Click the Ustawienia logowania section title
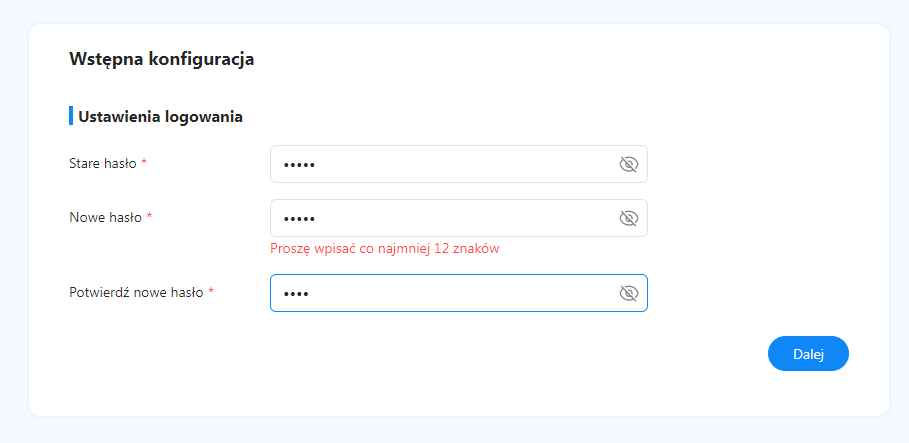This screenshot has width=909, height=443. point(161,117)
